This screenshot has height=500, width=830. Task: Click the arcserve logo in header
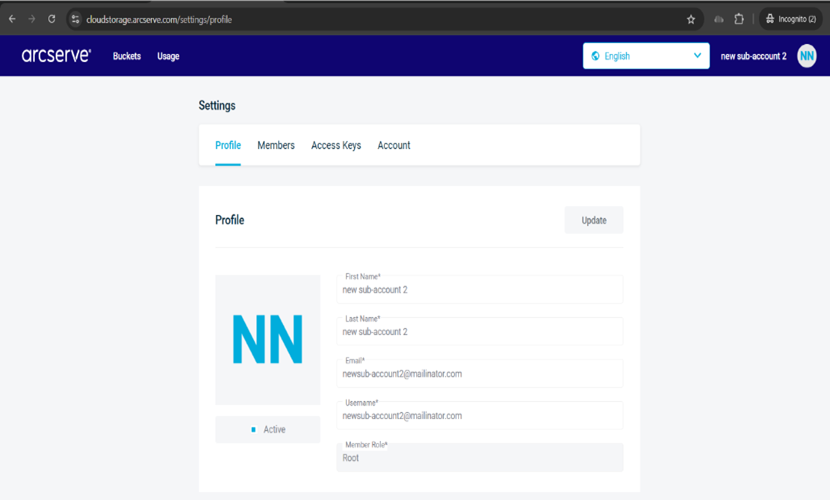(56, 56)
